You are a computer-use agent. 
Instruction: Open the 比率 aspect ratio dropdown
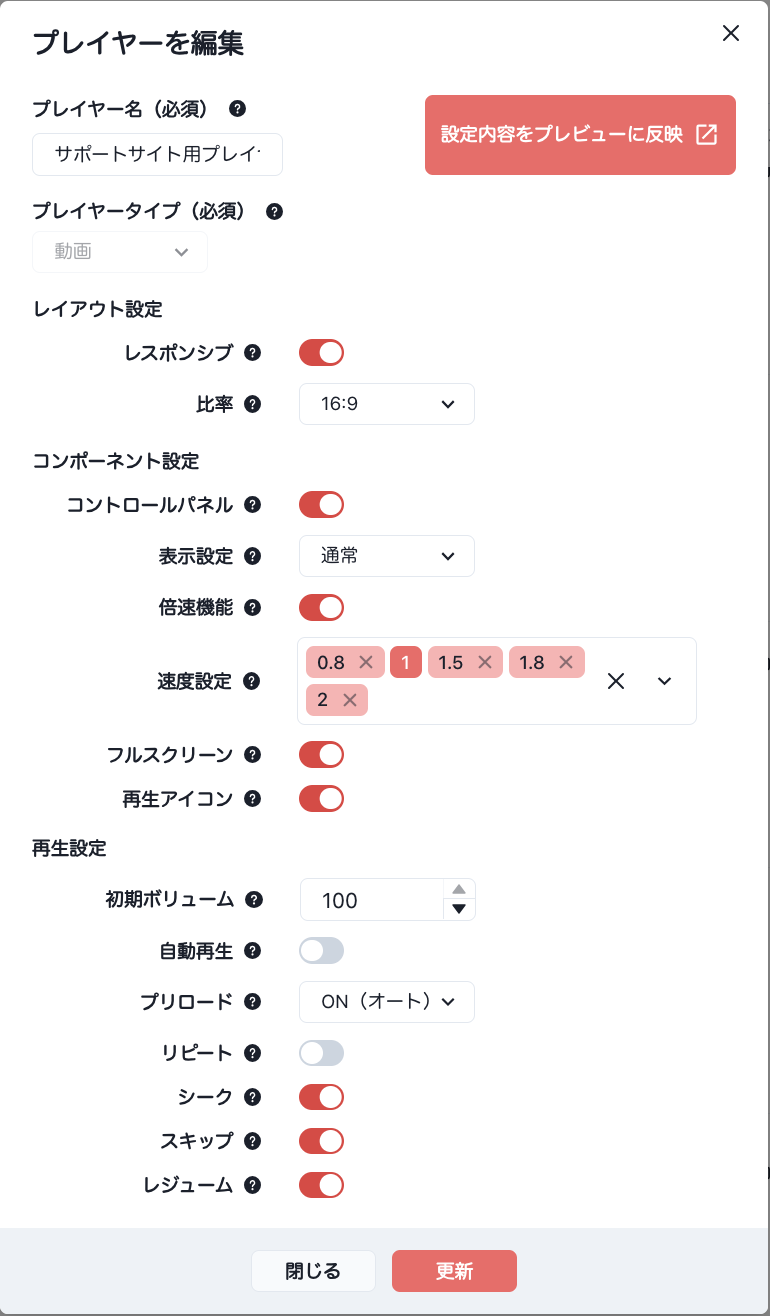pyautogui.click(x=387, y=404)
